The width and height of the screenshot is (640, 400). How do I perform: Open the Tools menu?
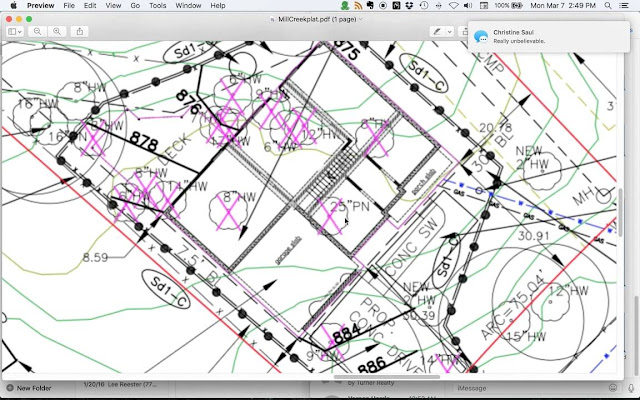158,5
